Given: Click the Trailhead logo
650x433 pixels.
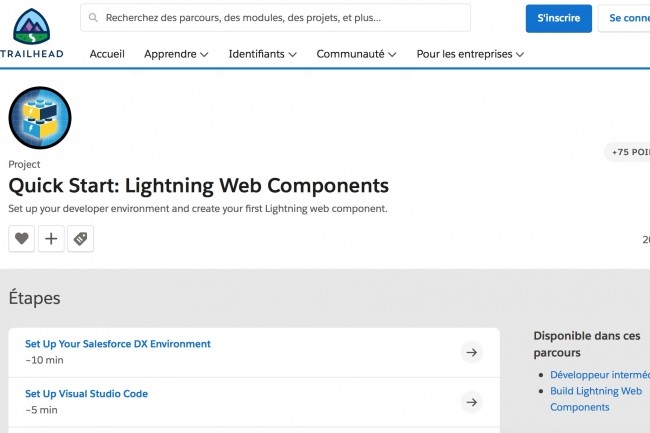Looking at the screenshot, I should tap(32, 33).
